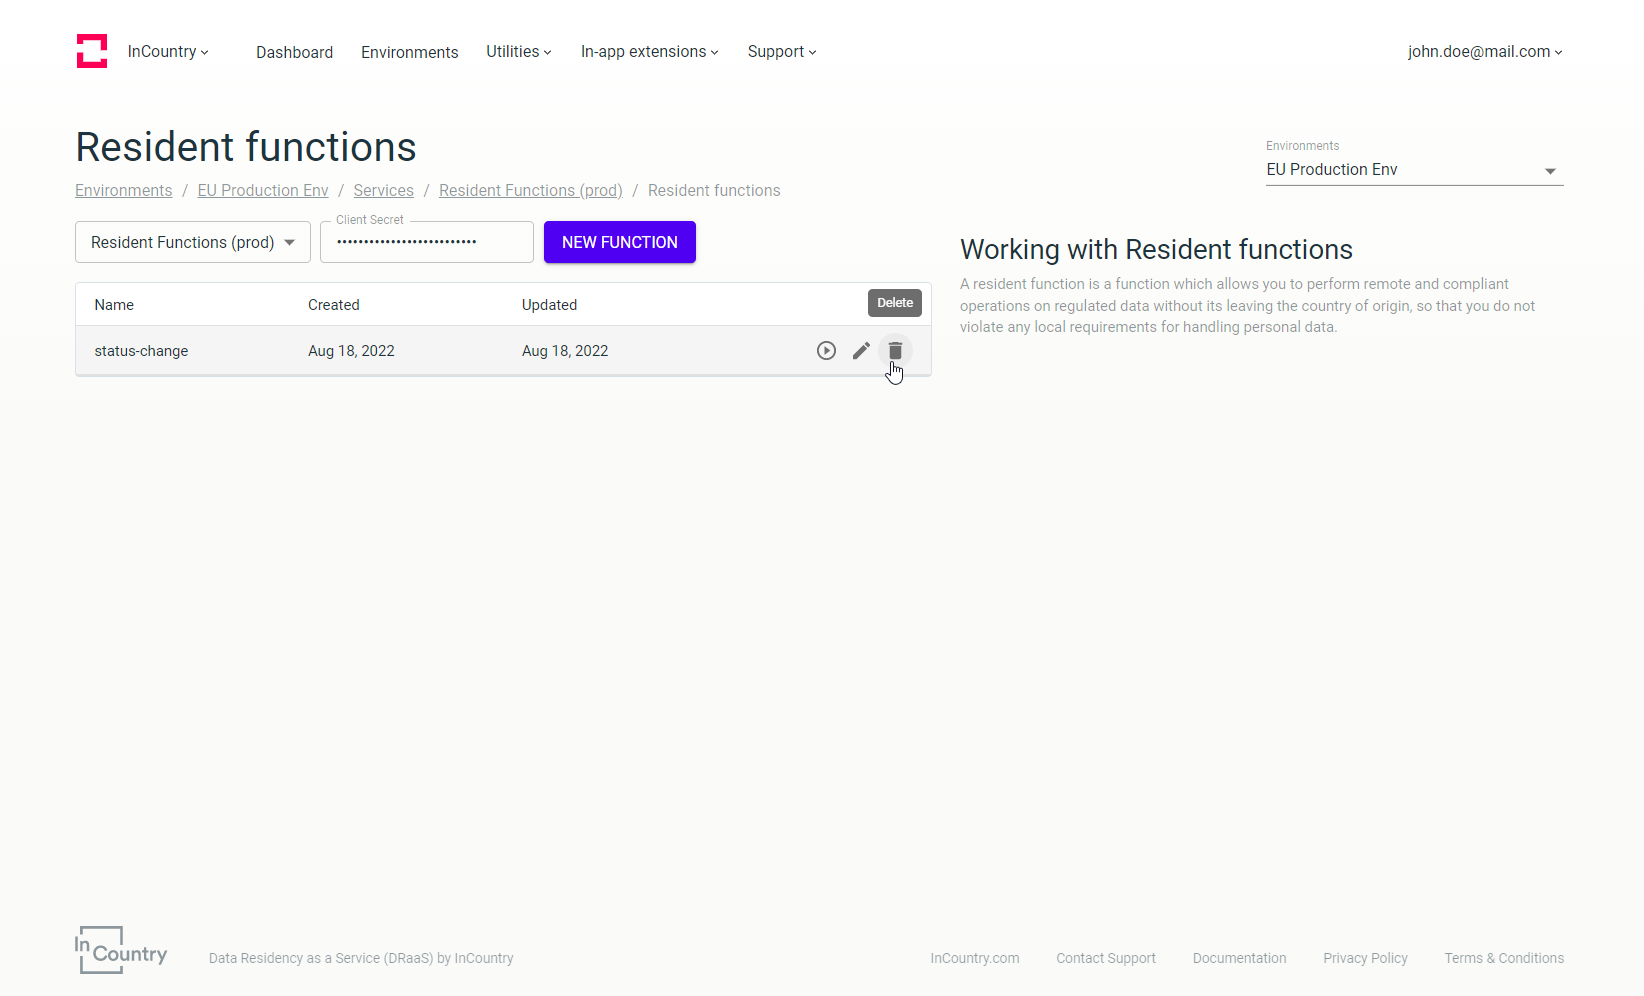The width and height of the screenshot is (1644, 996).
Task: Open the Documentation footer link
Action: [x=1239, y=958]
